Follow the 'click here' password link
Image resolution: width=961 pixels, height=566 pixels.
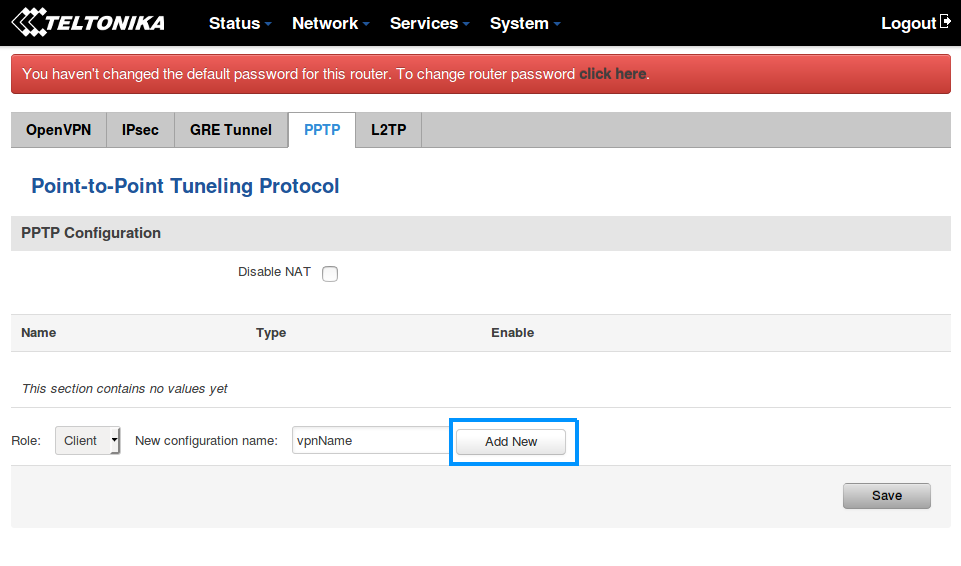(612, 74)
